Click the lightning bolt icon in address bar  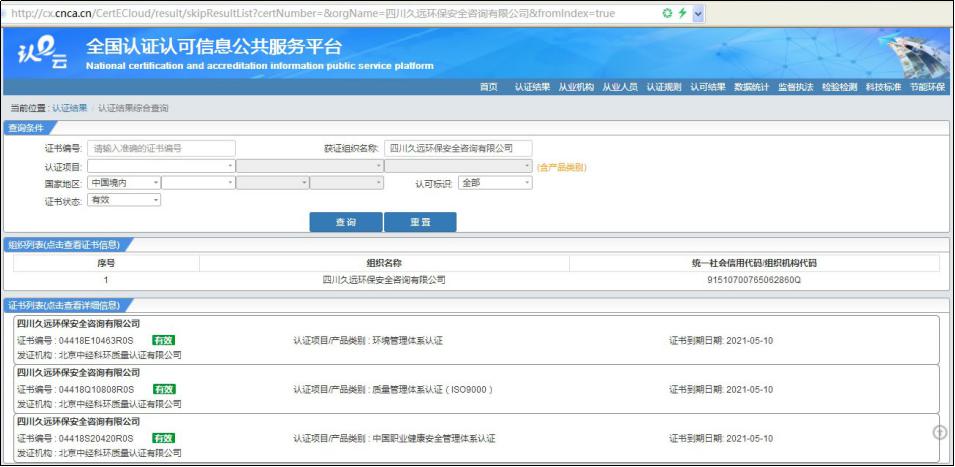point(683,13)
